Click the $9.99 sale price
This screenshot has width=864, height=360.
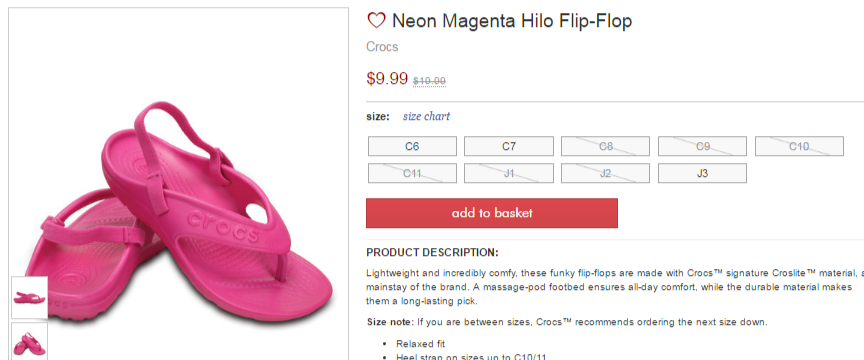[387, 78]
